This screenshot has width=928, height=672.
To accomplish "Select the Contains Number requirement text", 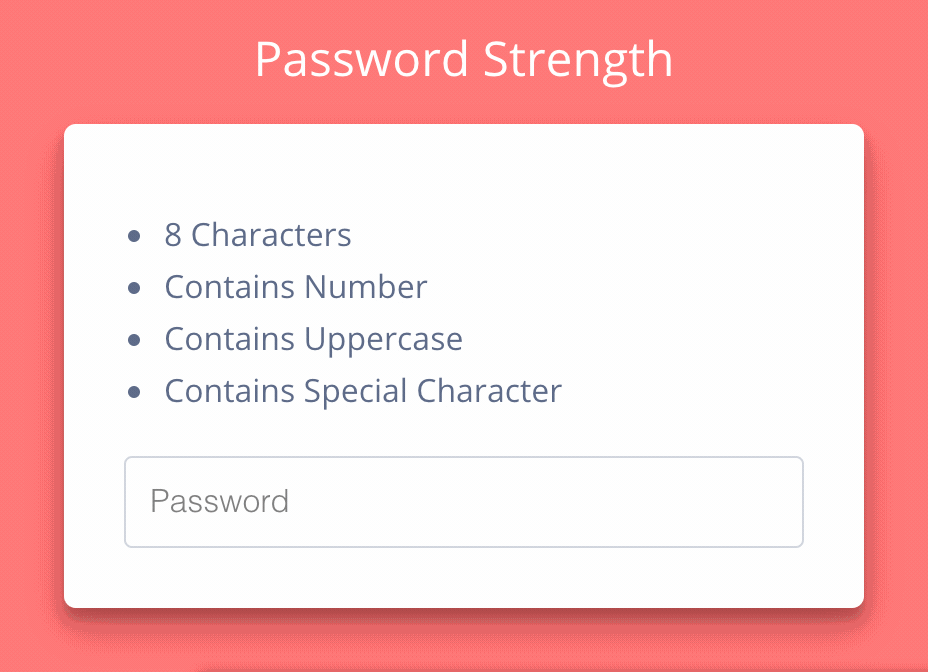I will pyautogui.click(x=296, y=287).
